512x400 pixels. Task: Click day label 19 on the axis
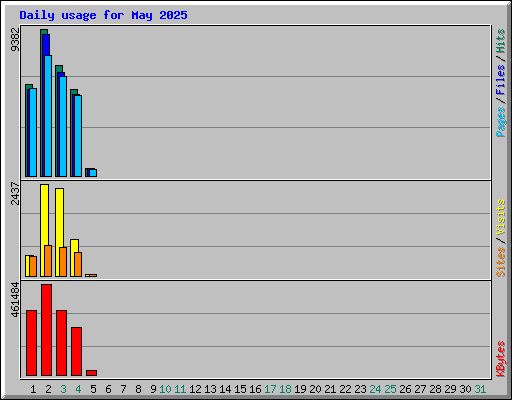[x=300, y=389]
